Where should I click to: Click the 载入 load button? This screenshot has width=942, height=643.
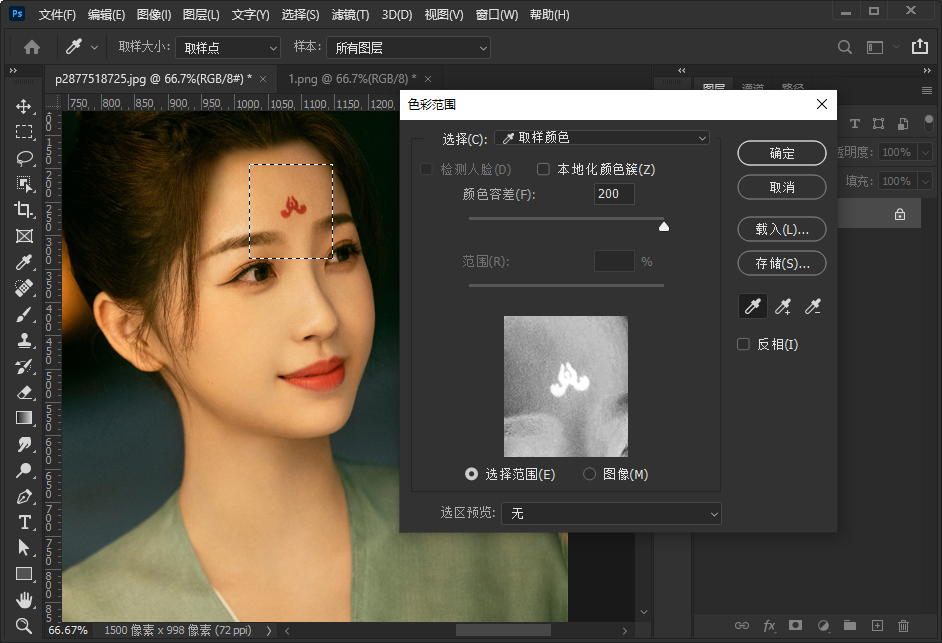coord(782,230)
